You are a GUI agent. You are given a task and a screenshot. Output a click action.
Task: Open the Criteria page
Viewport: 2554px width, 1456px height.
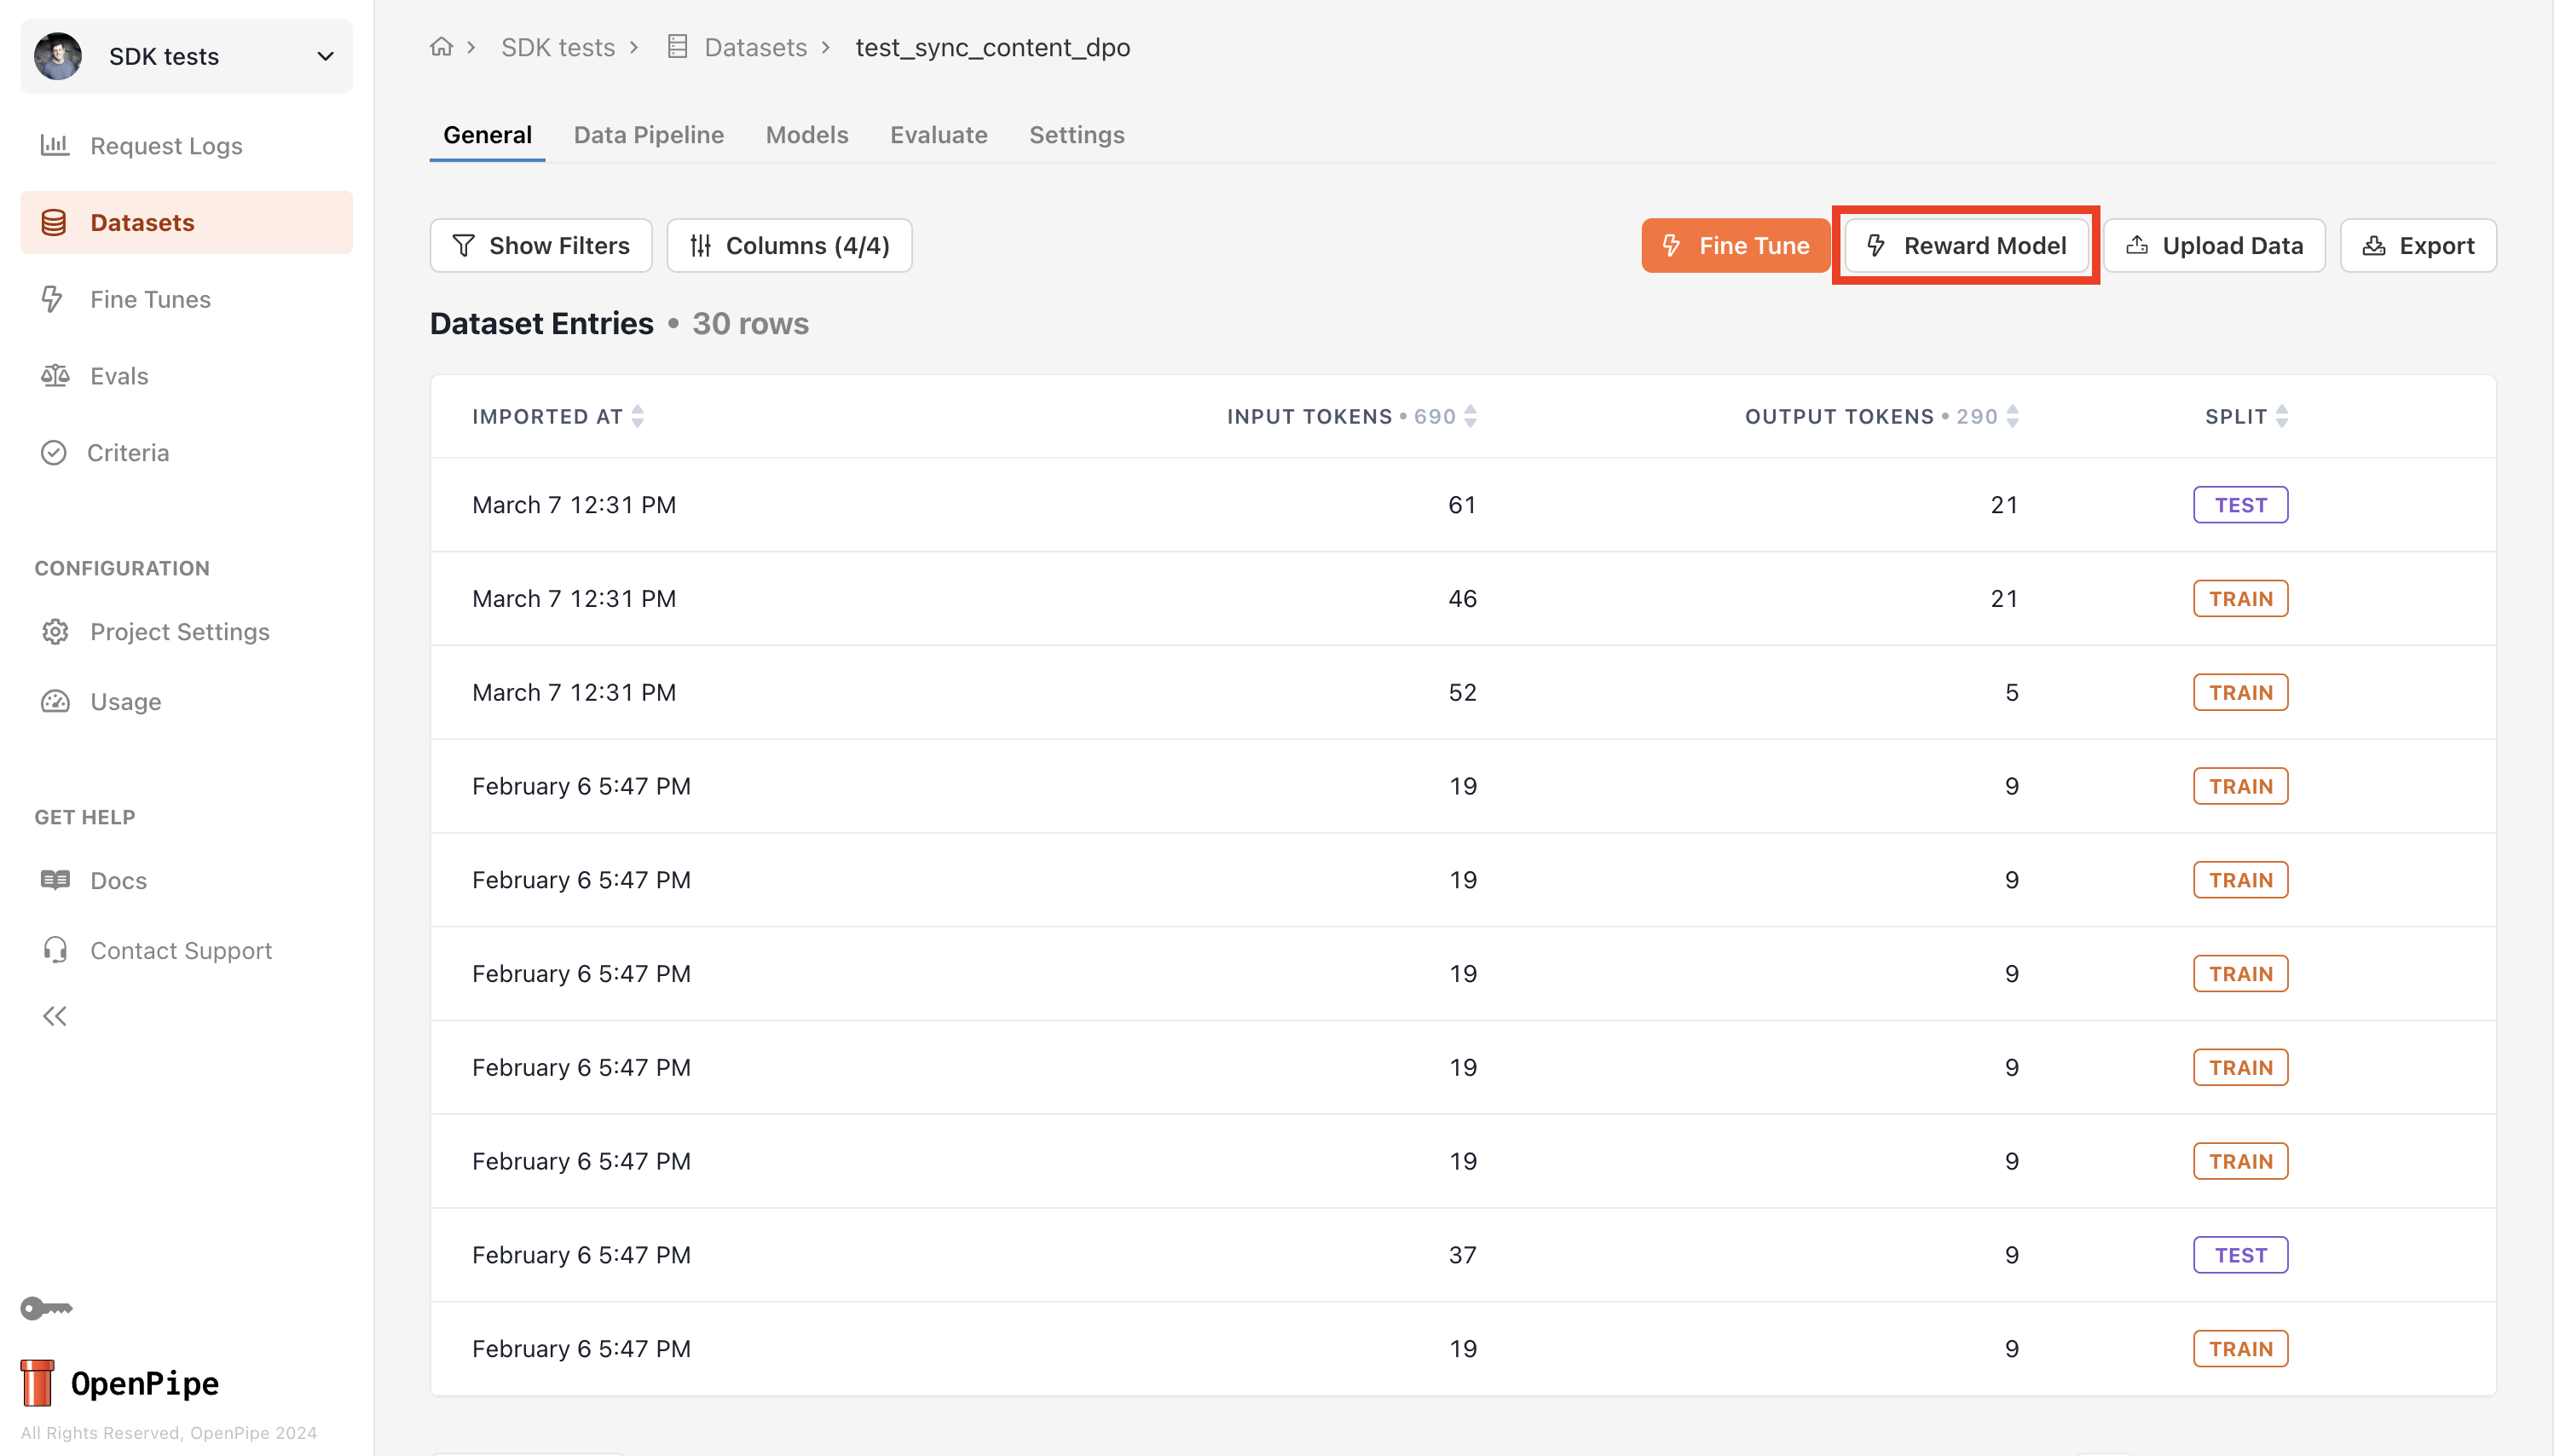pyautogui.click(x=127, y=453)
